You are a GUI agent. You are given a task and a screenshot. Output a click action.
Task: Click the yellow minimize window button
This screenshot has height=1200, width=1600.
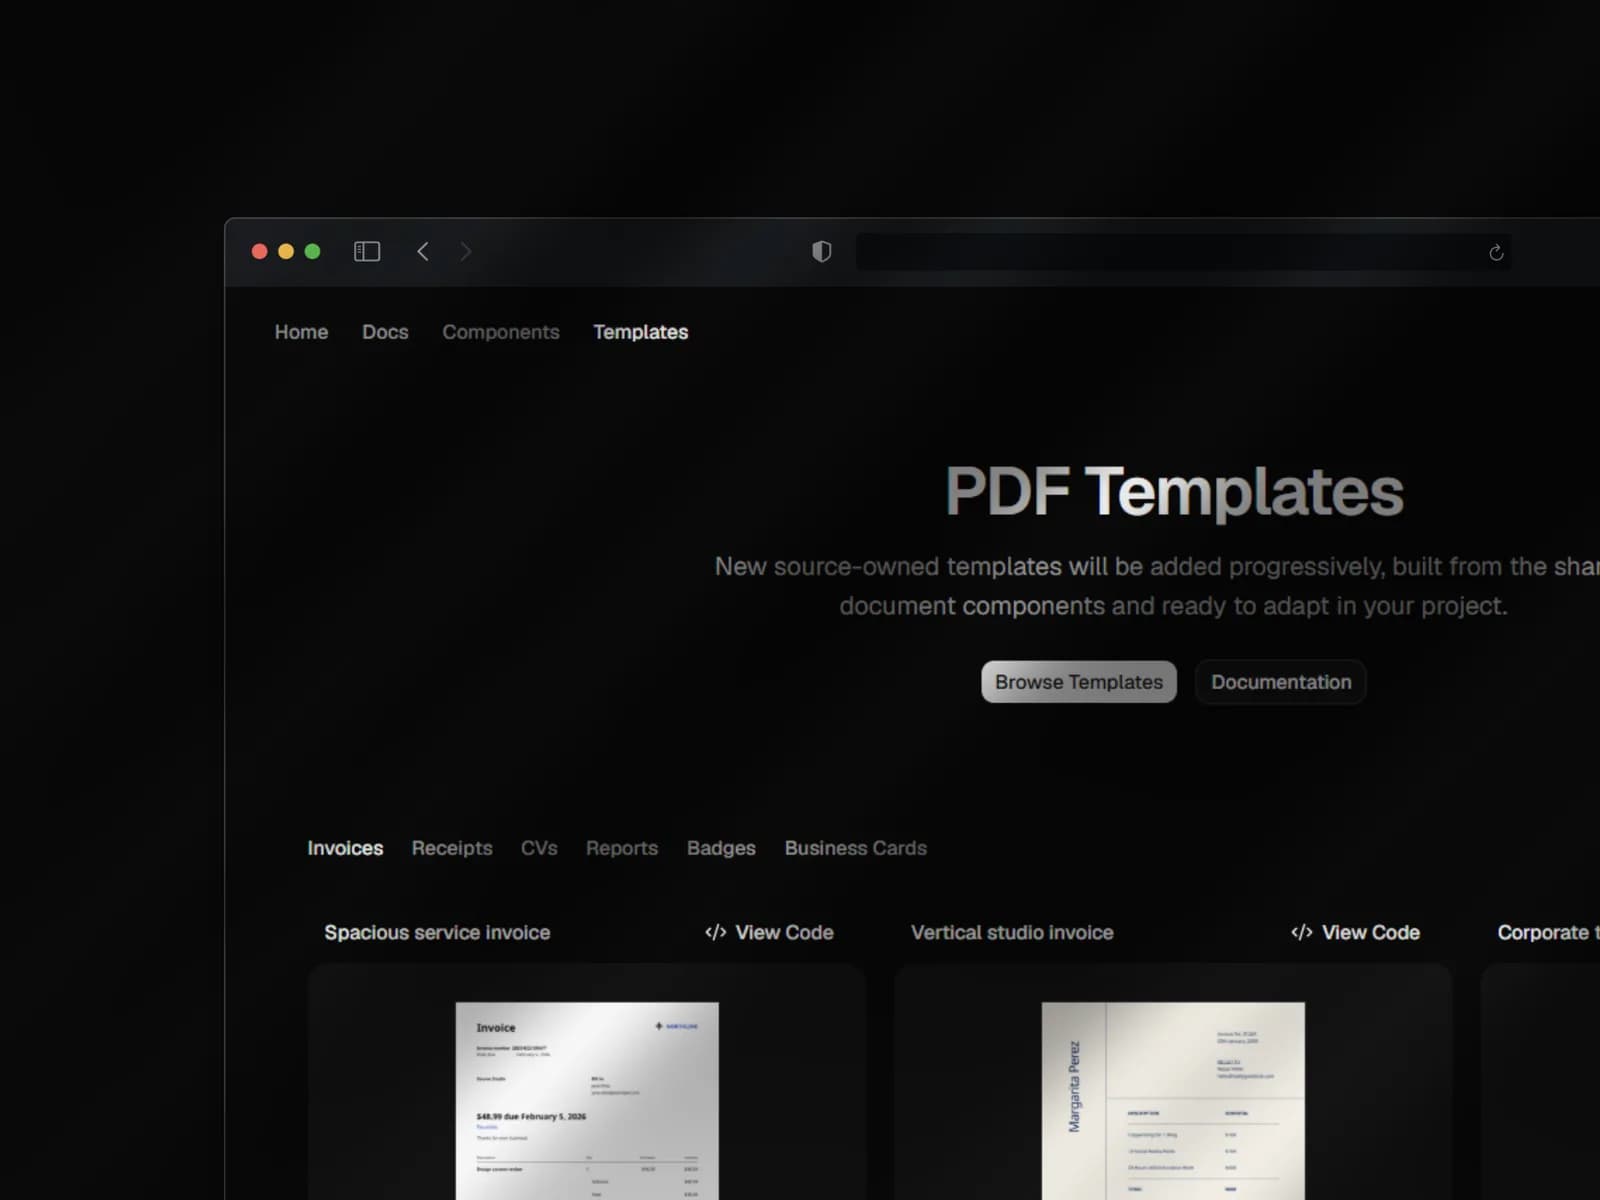(286, 252)
